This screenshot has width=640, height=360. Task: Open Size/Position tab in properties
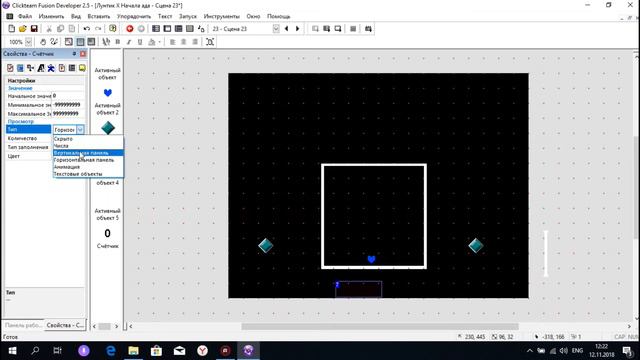[30, 68]
